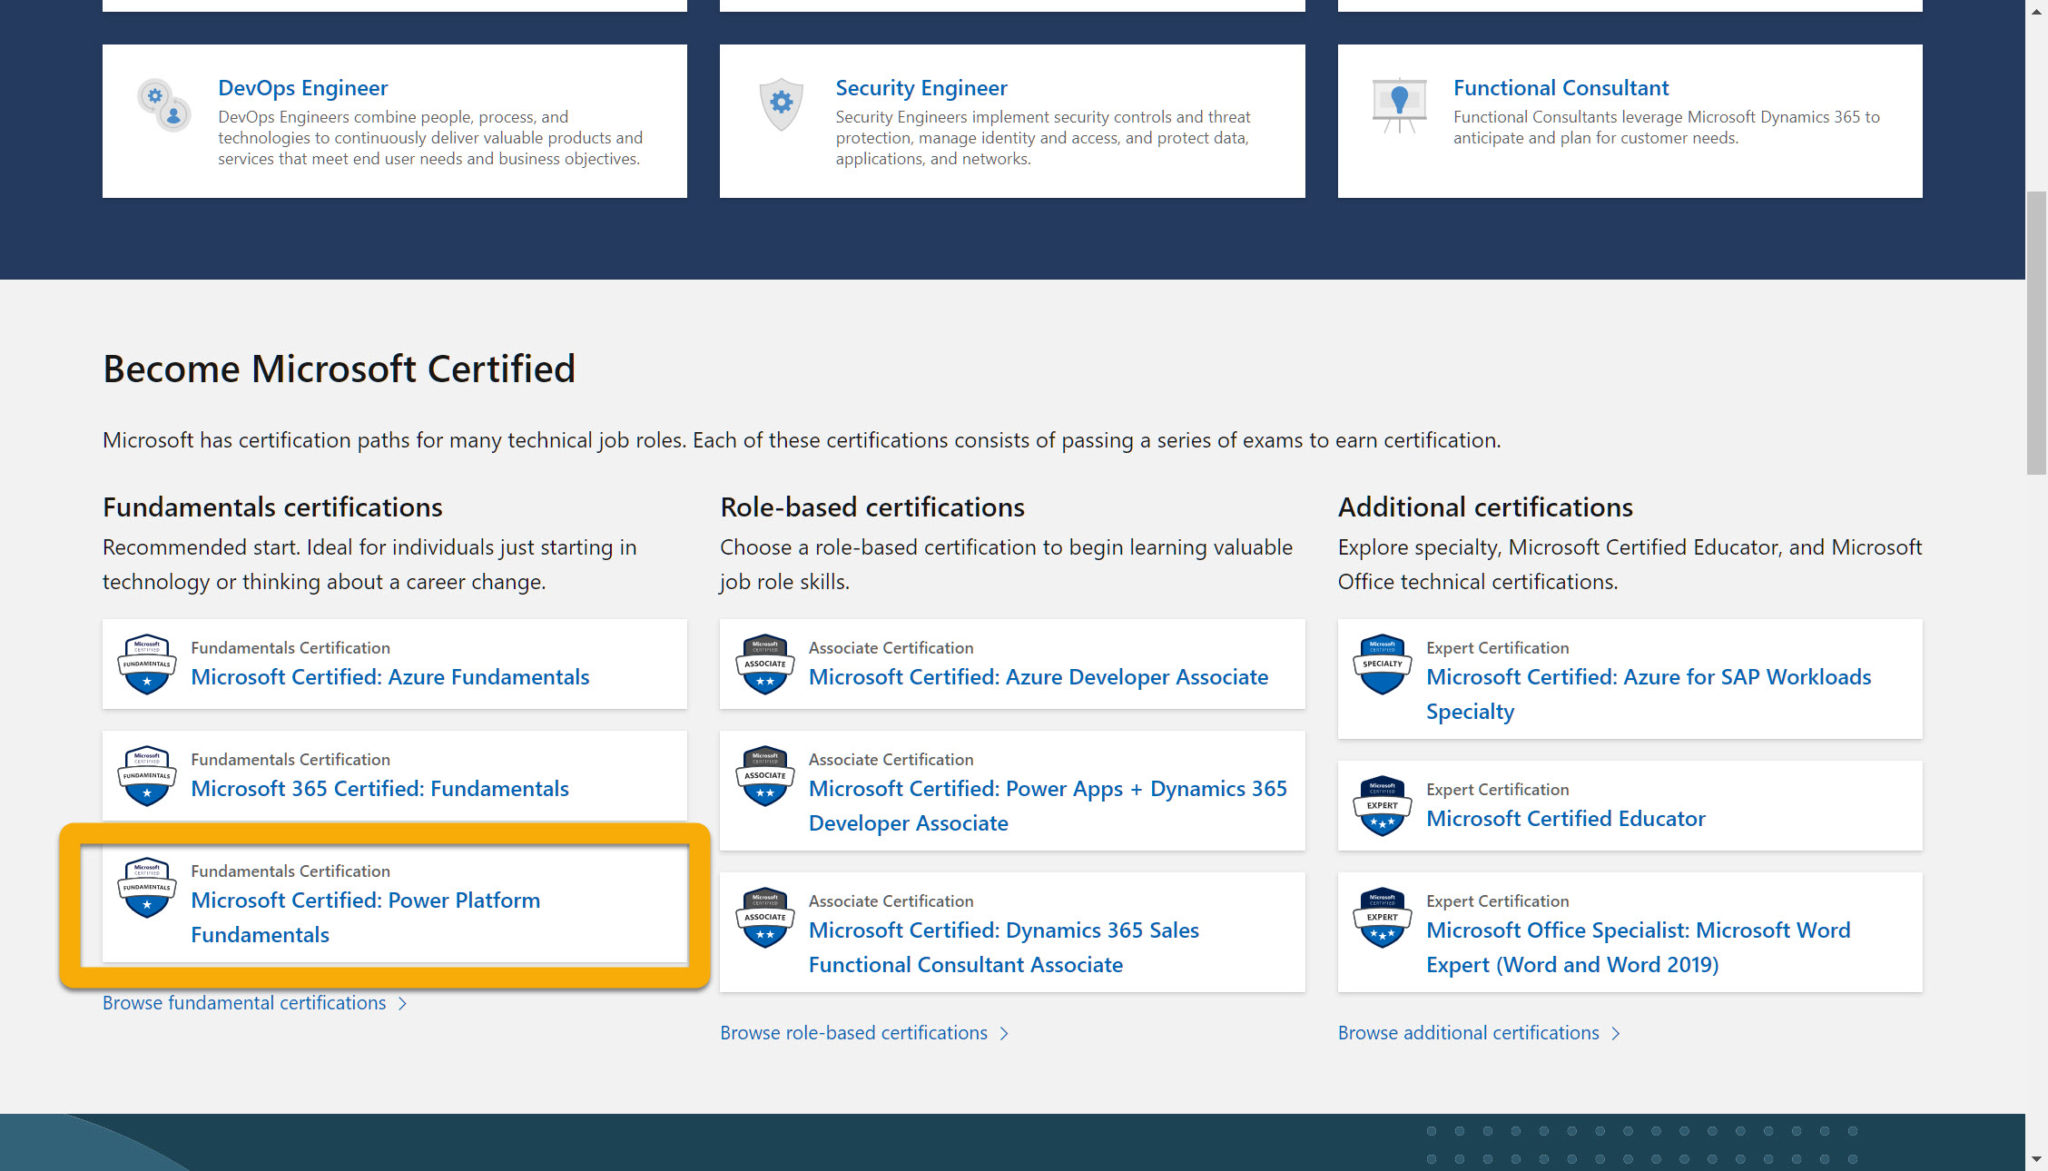Open the Security Engineer role link

[921, 88]
